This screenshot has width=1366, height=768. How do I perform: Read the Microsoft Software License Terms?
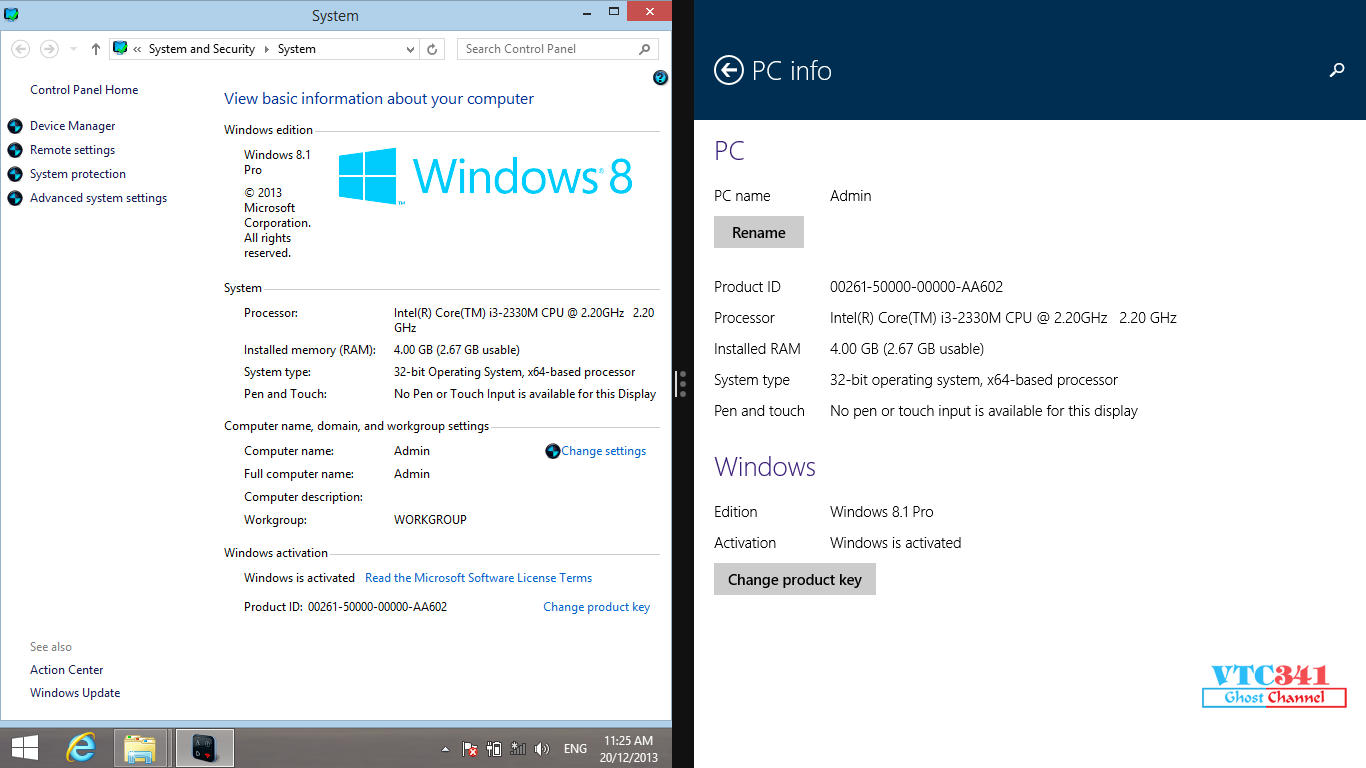[x=478, y=578]
